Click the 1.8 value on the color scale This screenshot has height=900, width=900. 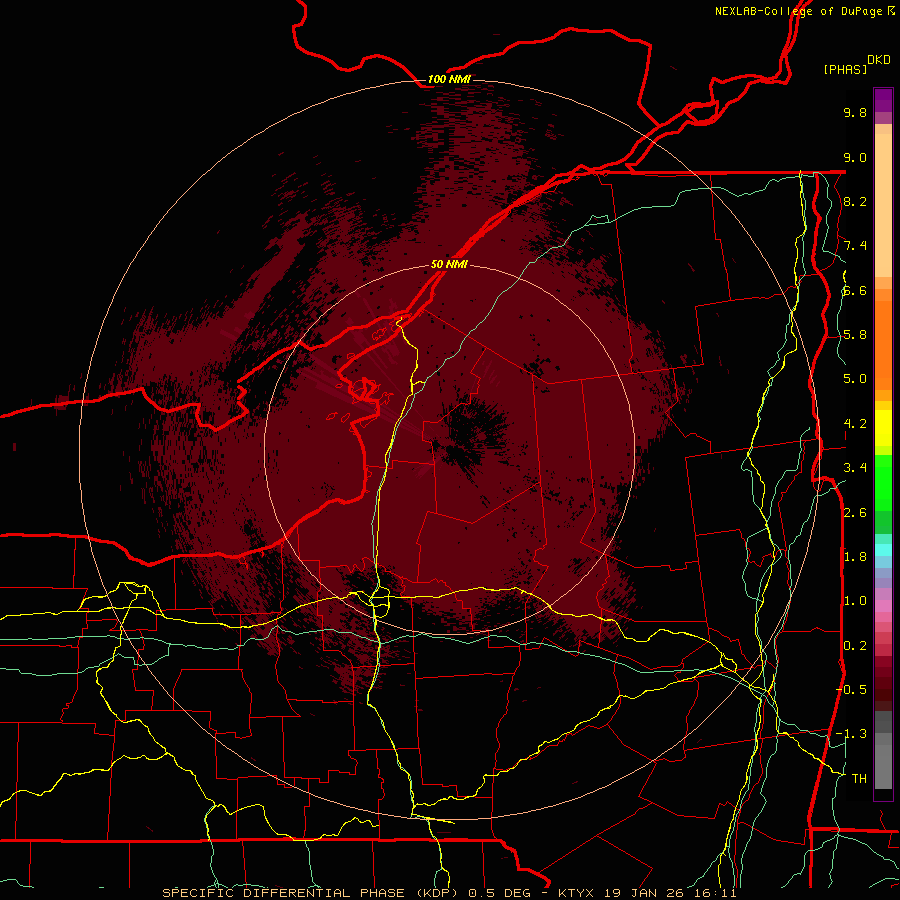(855, 557)
